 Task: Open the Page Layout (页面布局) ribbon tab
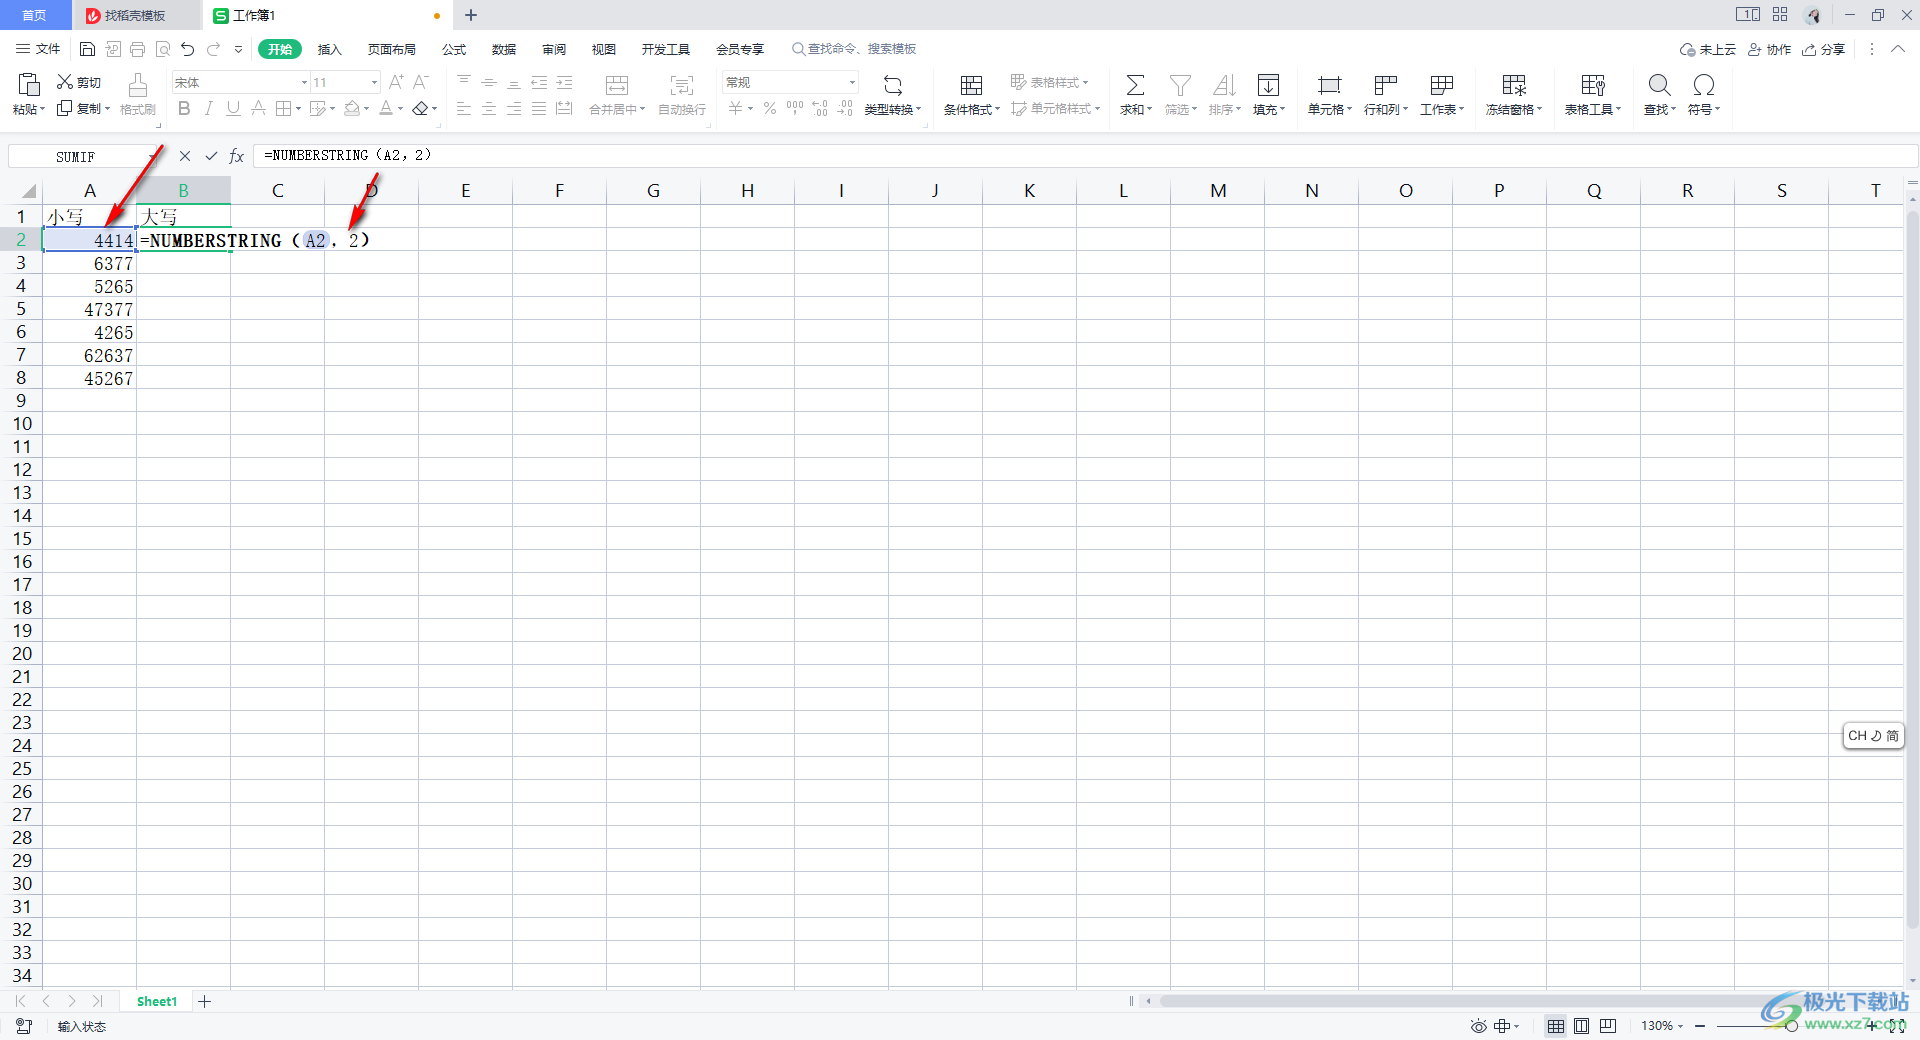pos(391,49)
